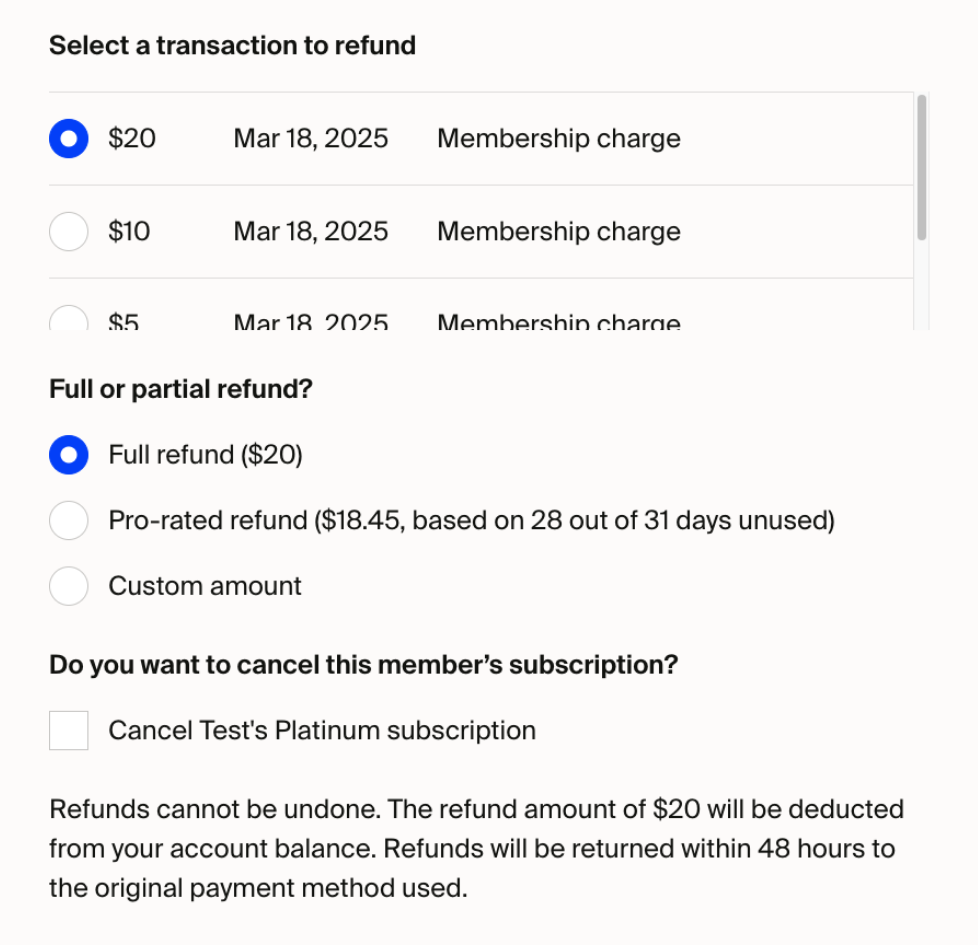
Task: Choose the Full refund ($20) option
Action: click(68, 455)
